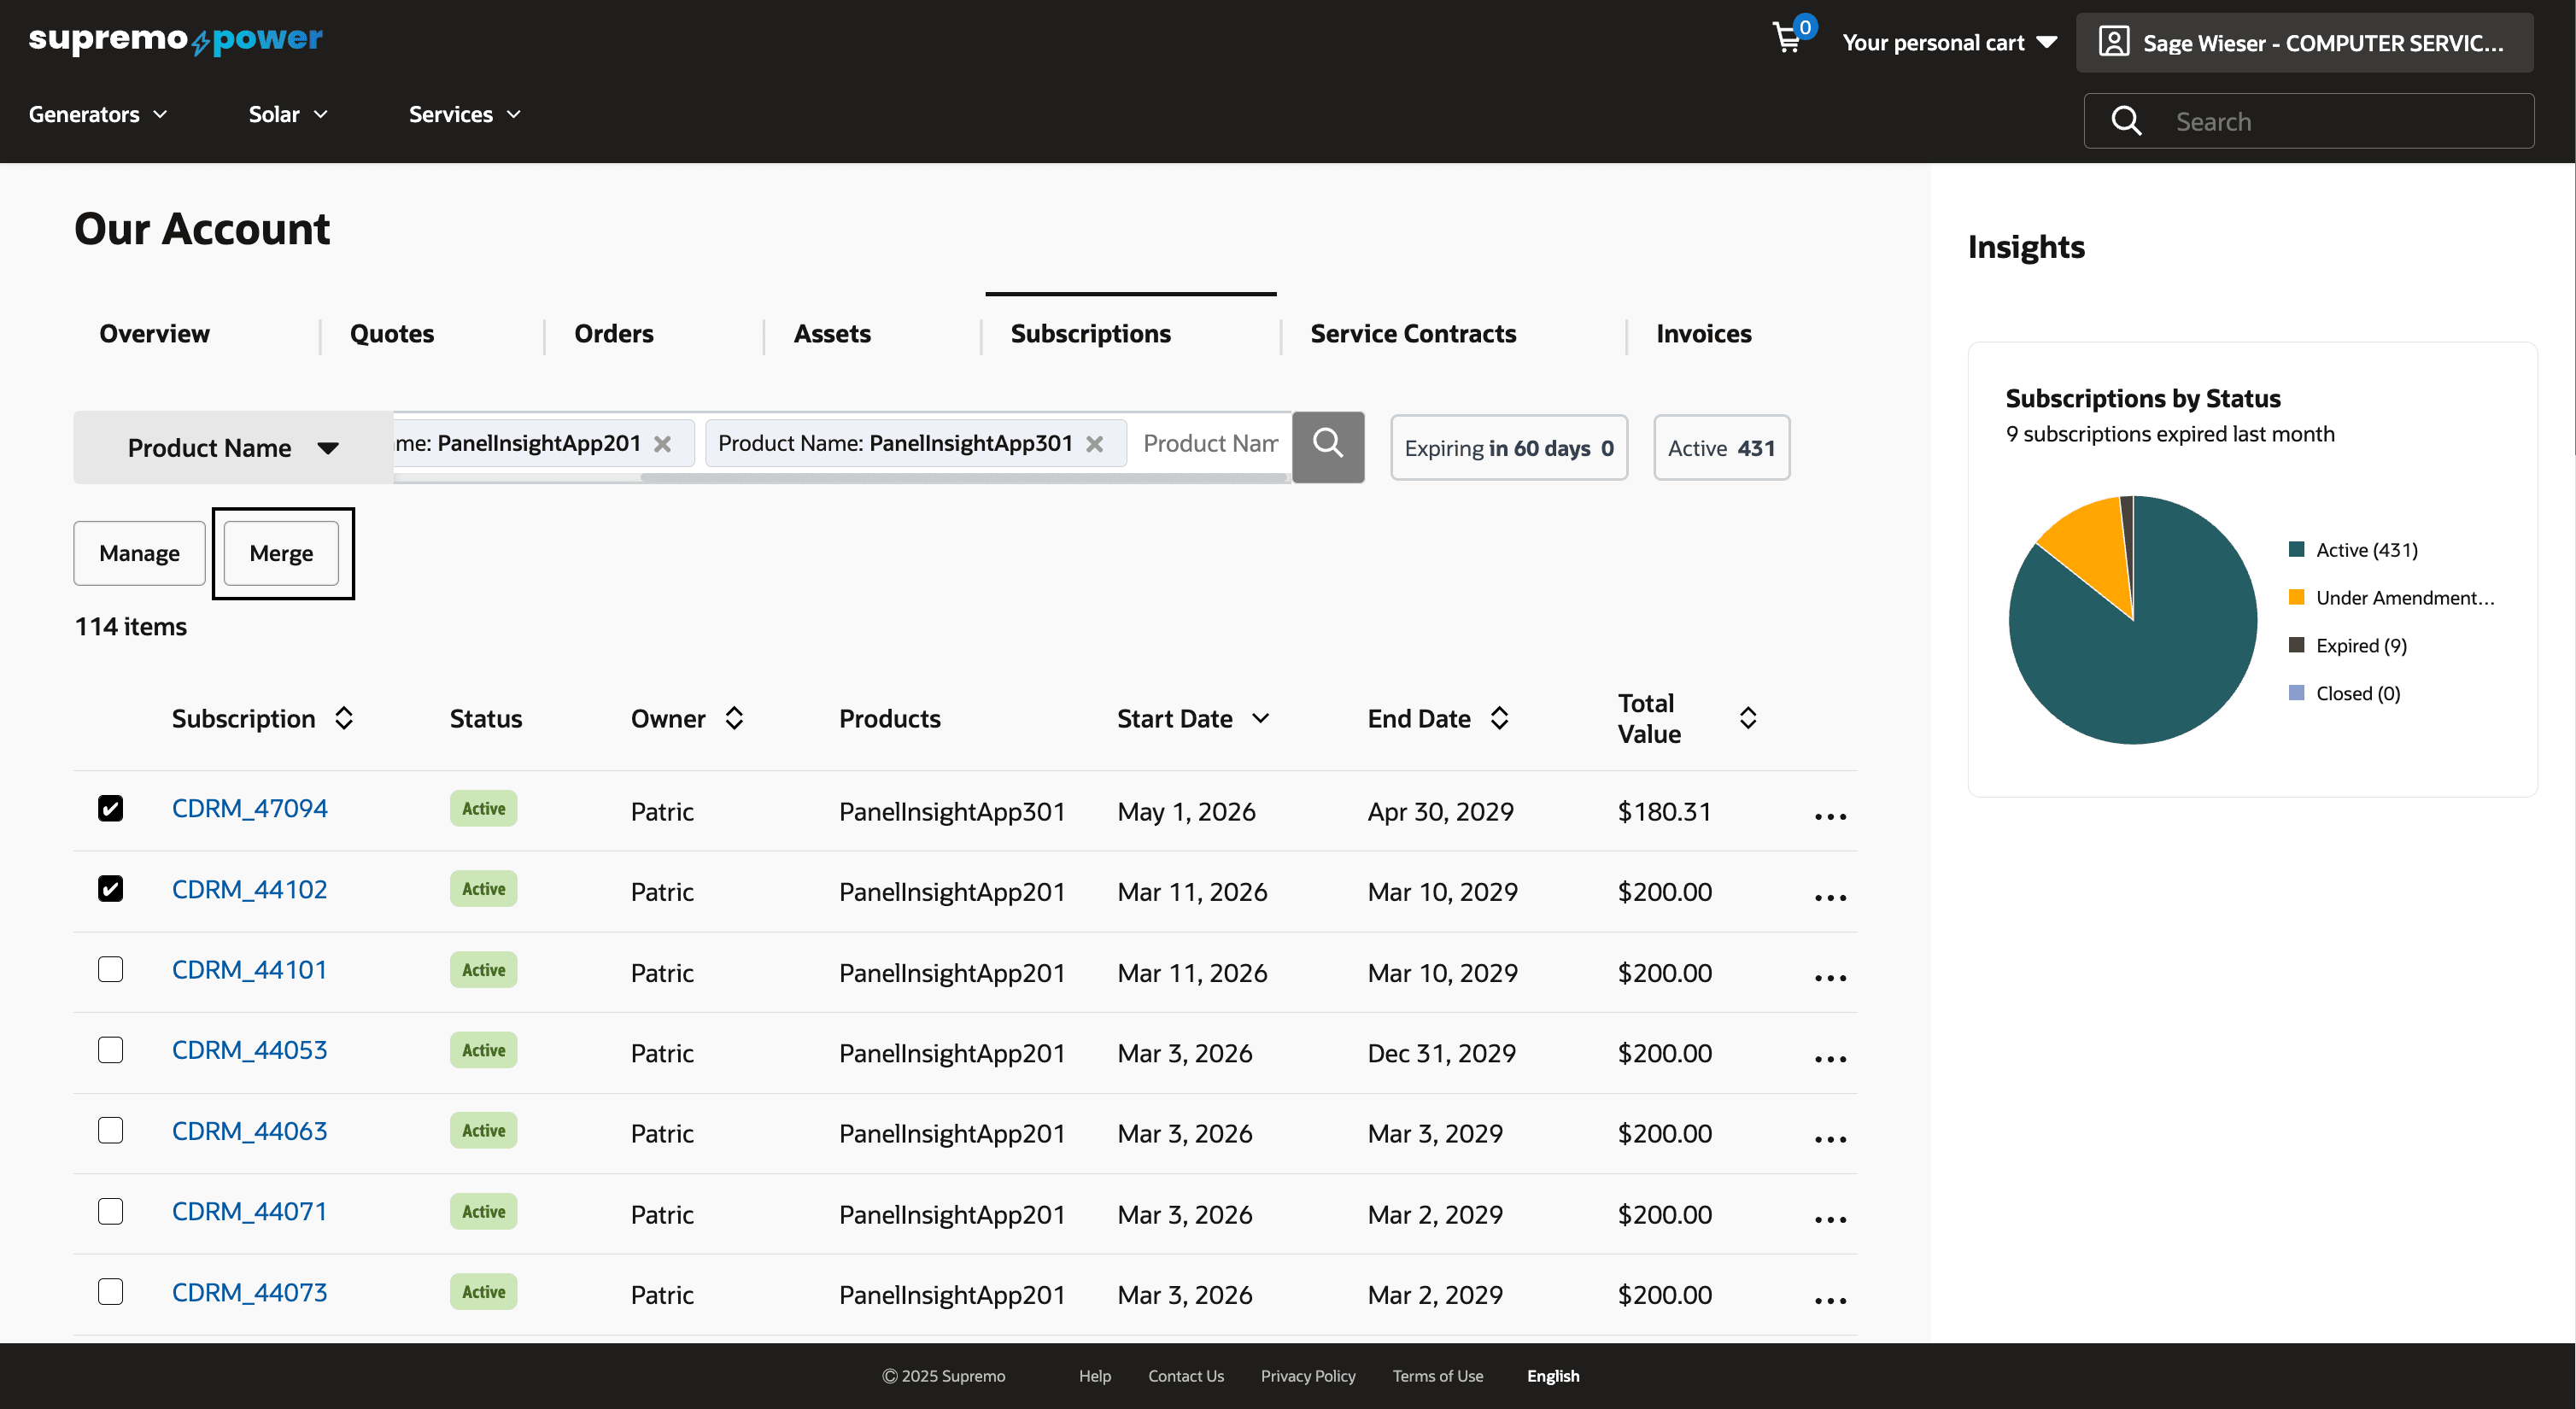Image resolution: width=2576 pixels, height=1409 pixels.
Task: Filter by Active 431 subscriptions
Action: (x=1721, y=447)
